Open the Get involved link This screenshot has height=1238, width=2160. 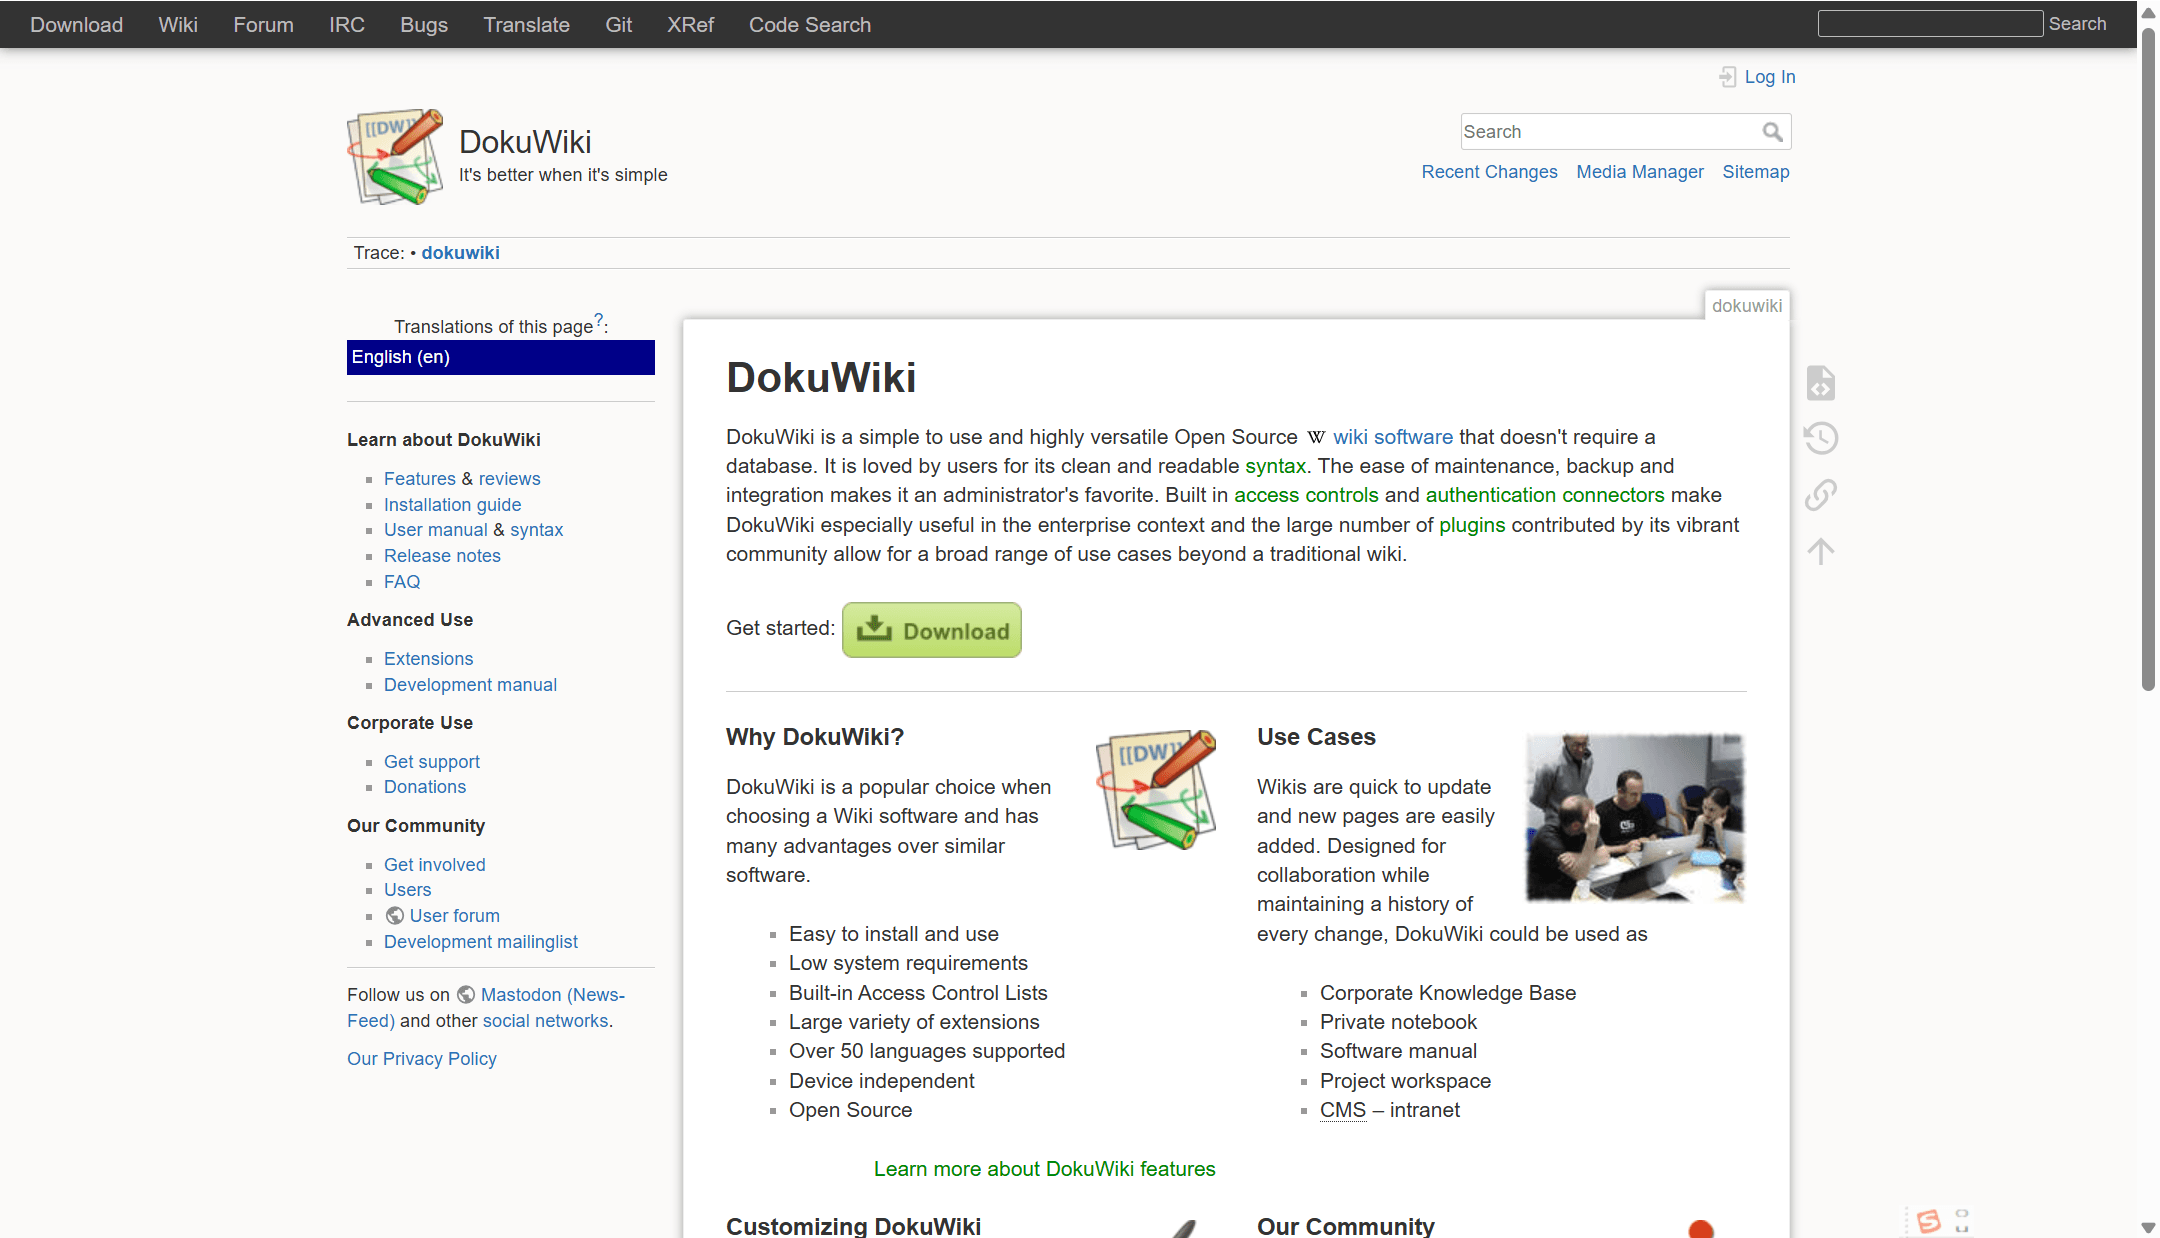(x=434, y=865)
